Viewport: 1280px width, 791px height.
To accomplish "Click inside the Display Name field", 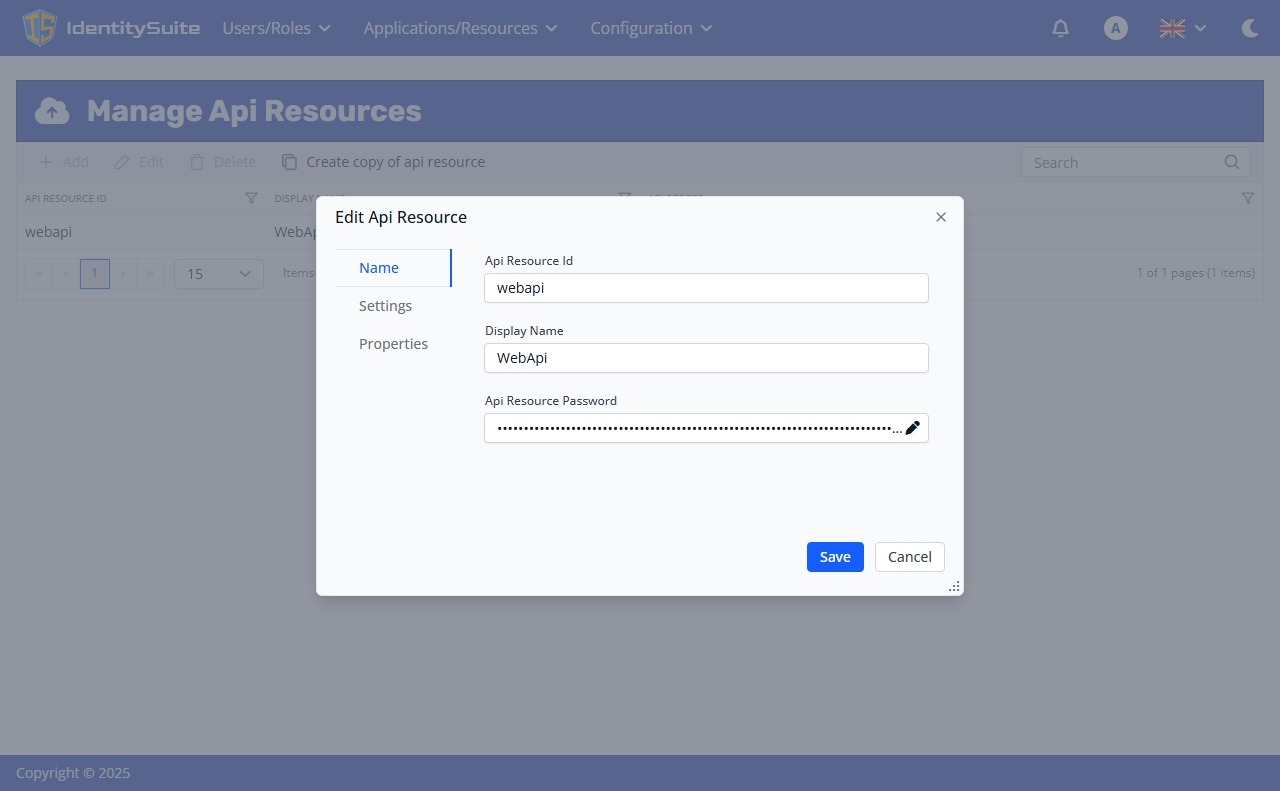I will (706, 357).
